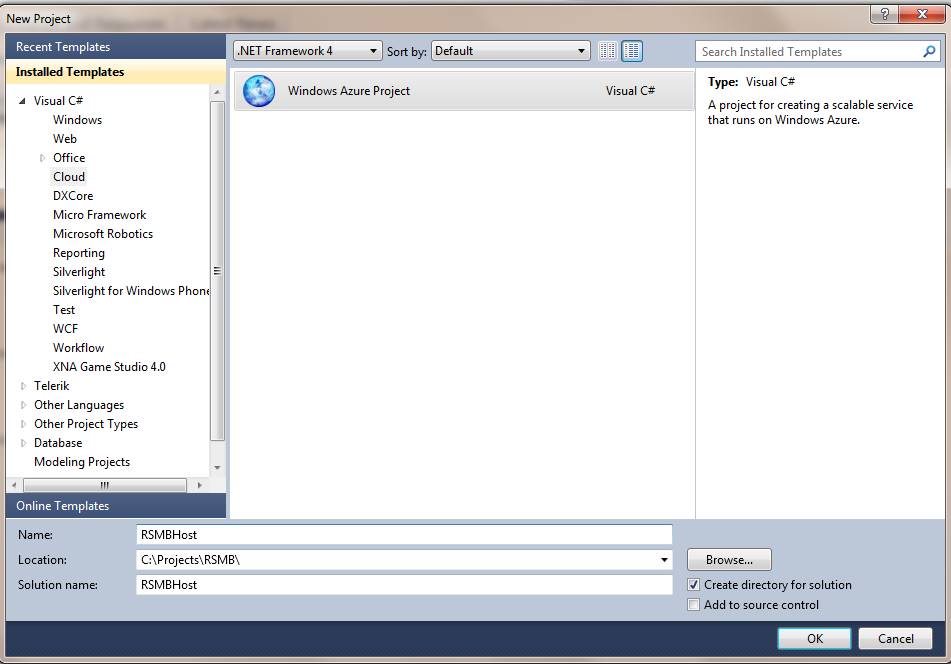Open the Sort by Default dropdown

click(x=511, y=51)
